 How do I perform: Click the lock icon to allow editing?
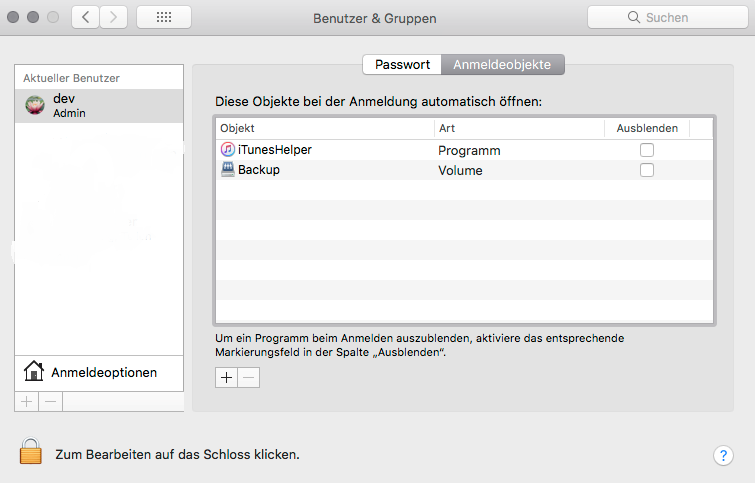coord(31,451)
